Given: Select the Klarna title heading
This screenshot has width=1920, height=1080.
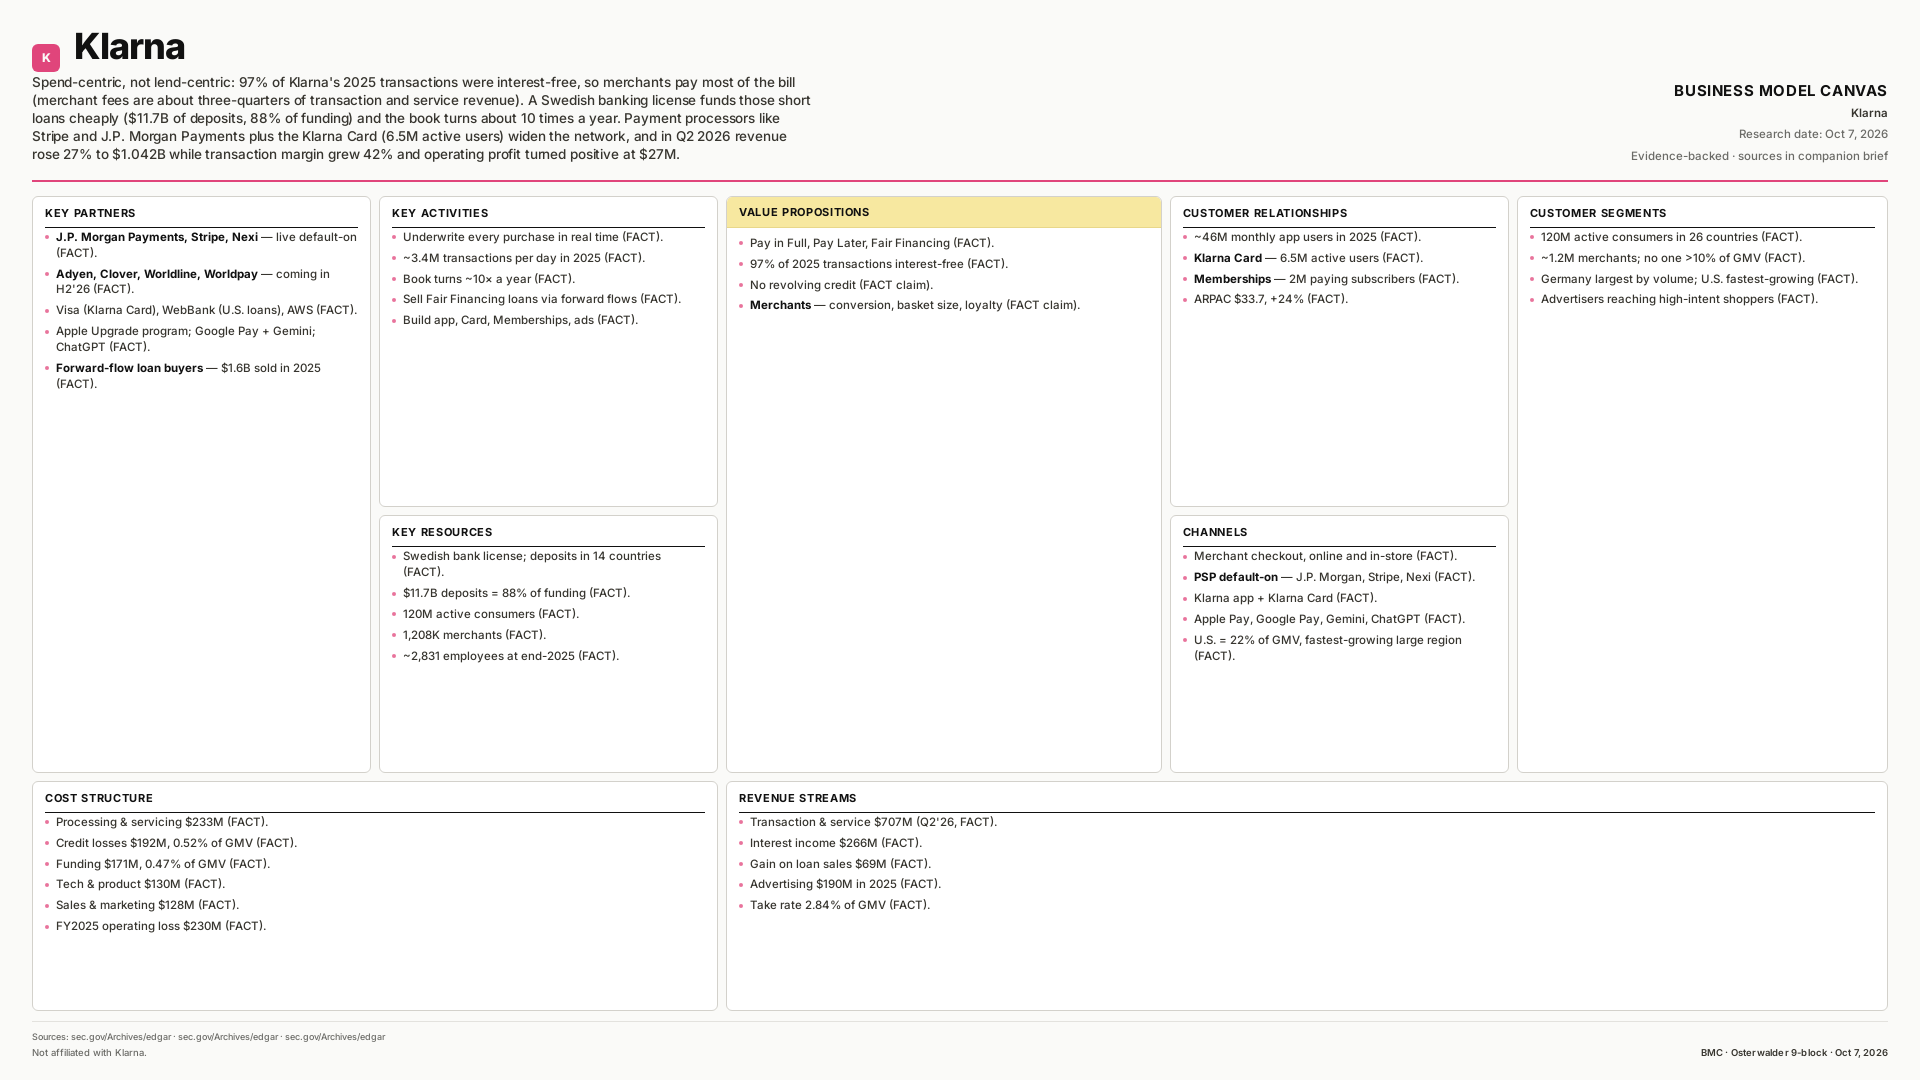Looking at the screenshot, I should (x=129, y=47).
